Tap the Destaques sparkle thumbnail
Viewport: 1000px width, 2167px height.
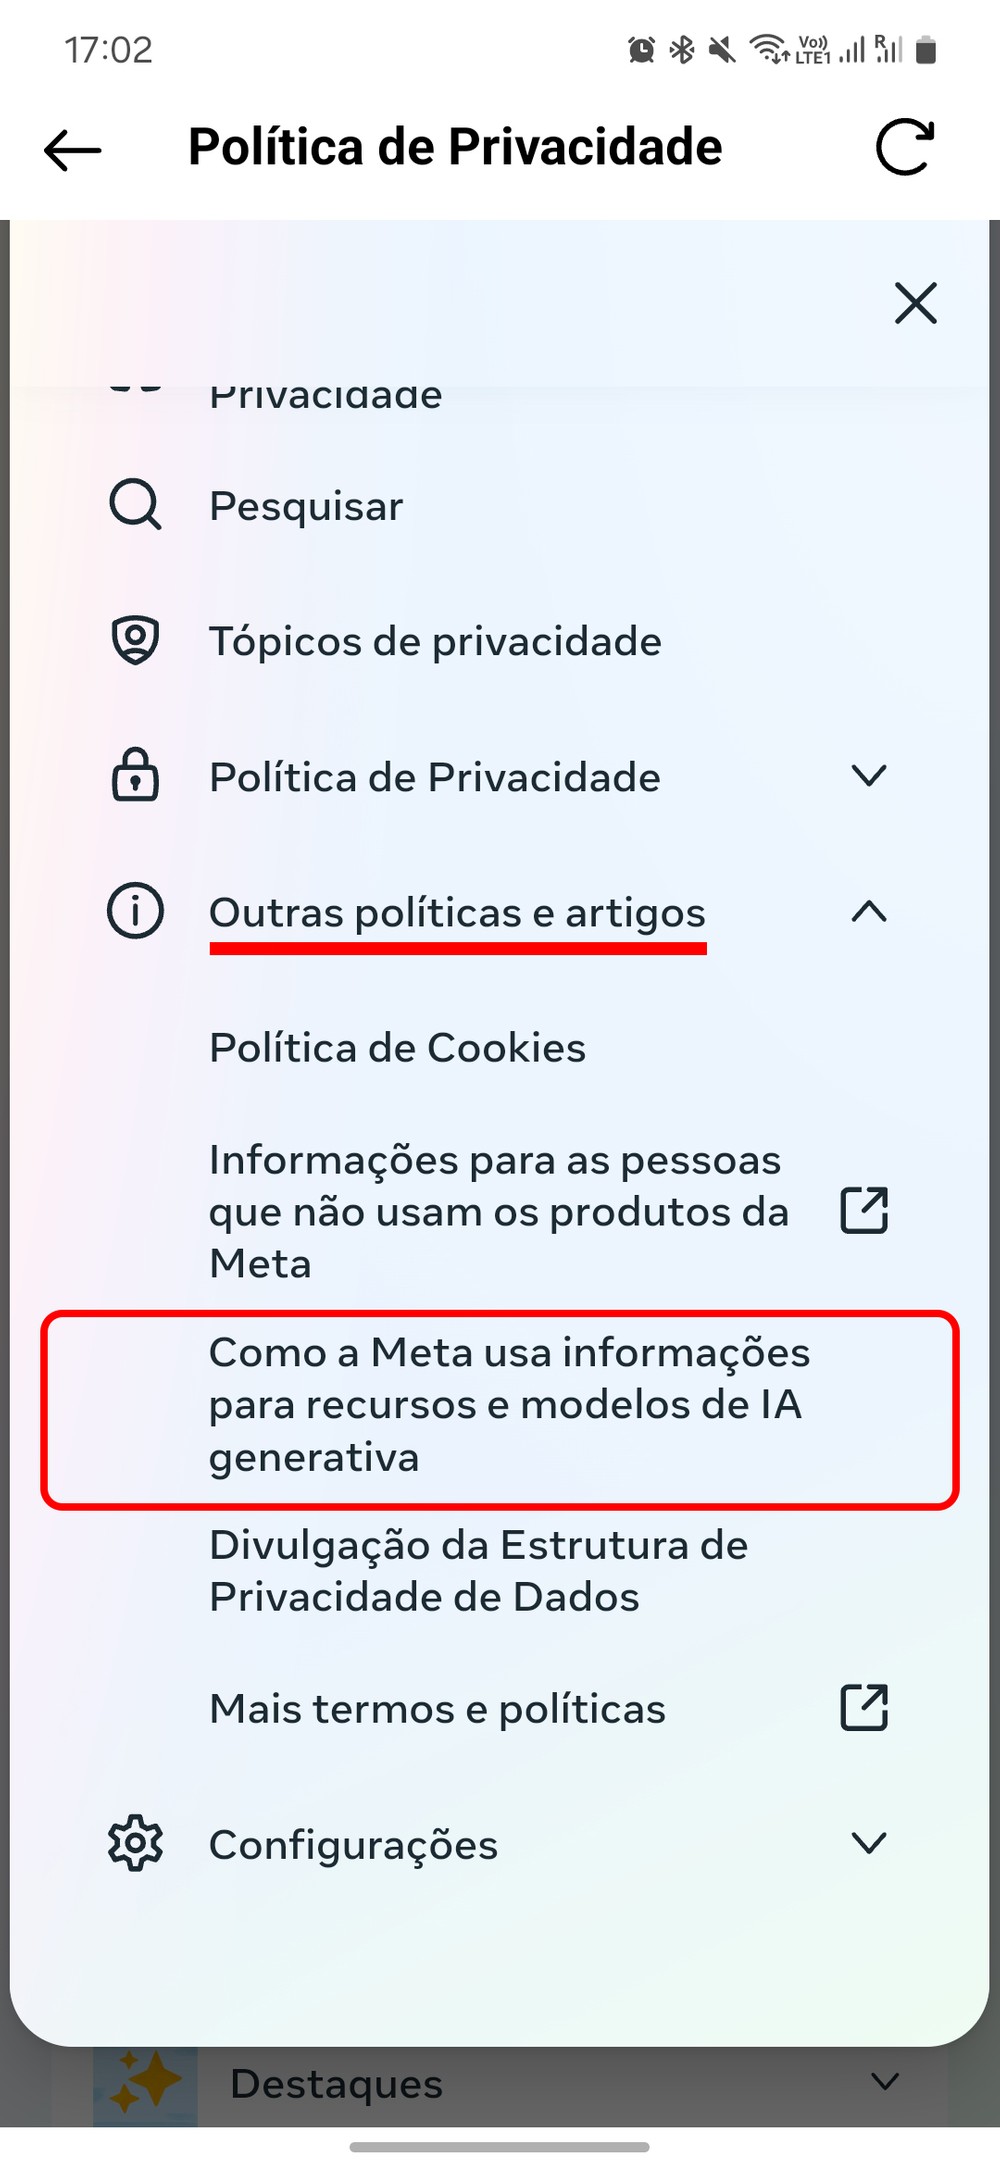(x=146, y=2083)
